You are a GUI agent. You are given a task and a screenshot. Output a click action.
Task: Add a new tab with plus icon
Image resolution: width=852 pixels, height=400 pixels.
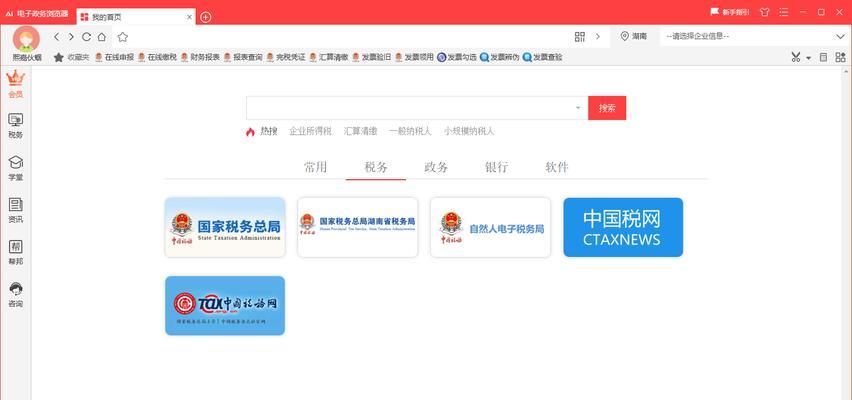click(x=205, y=17)
